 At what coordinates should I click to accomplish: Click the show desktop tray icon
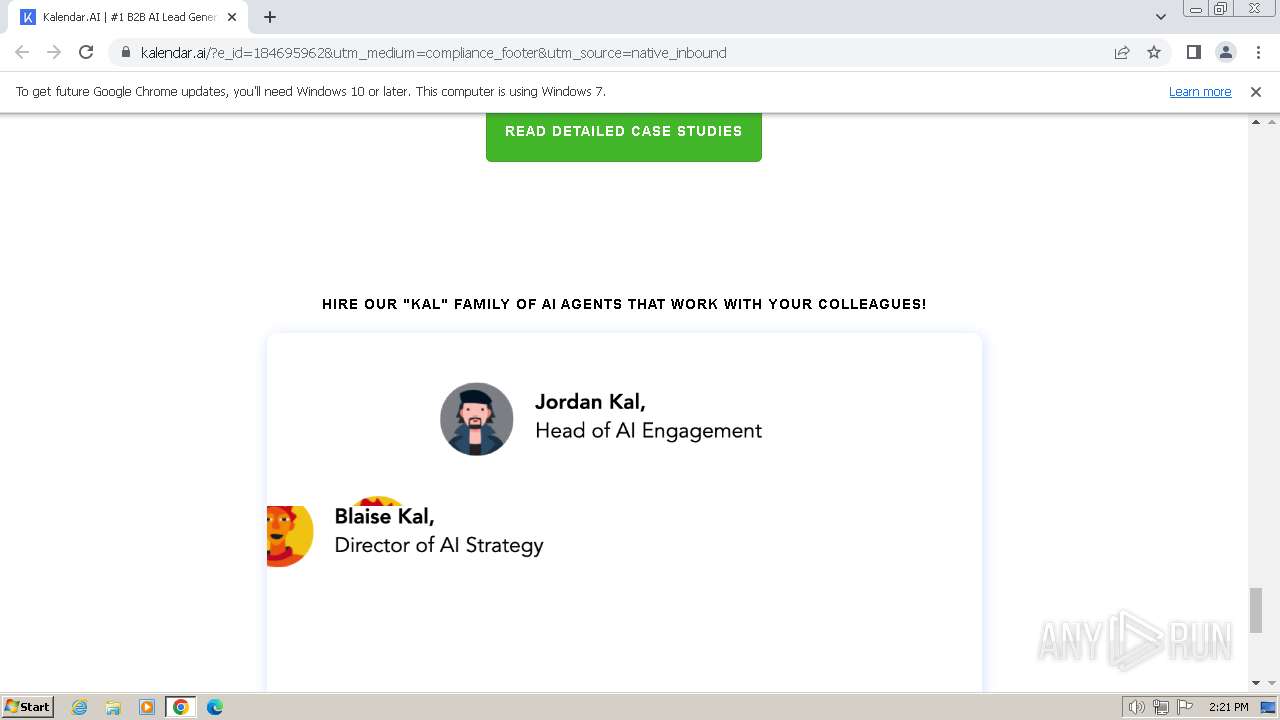coord(1269,707)
